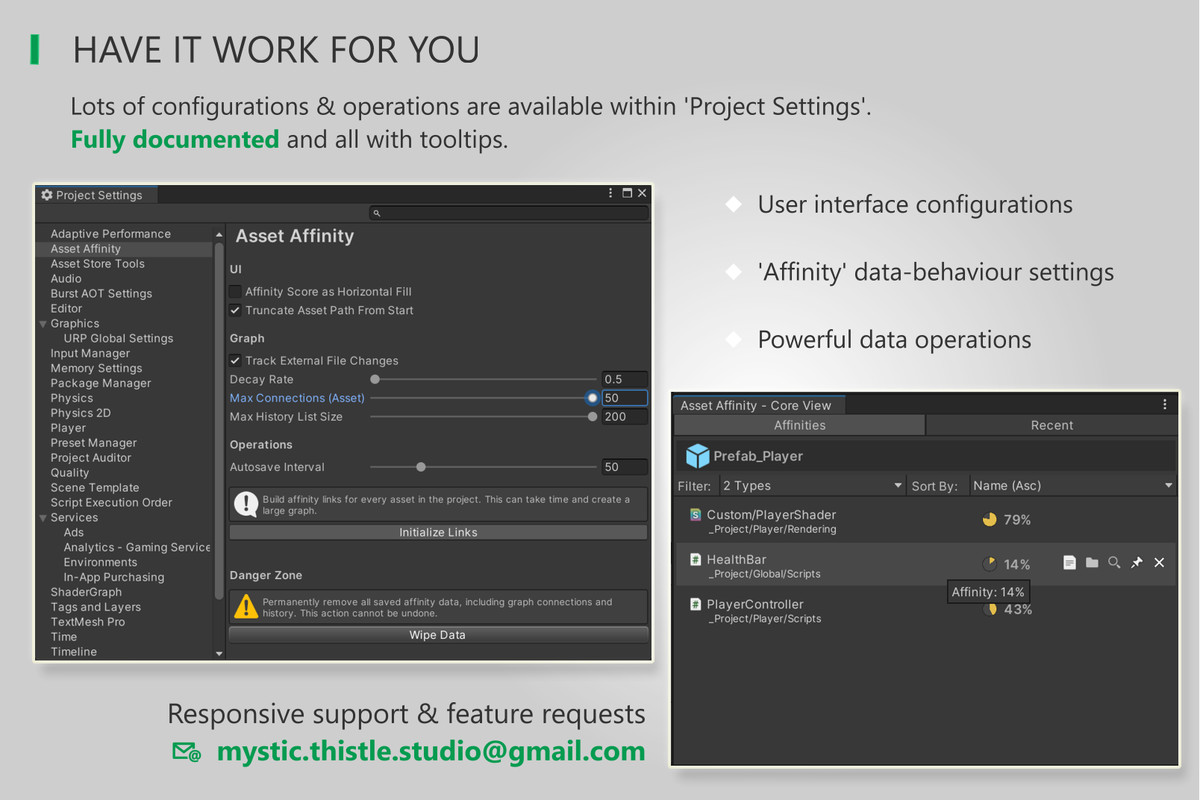Viewport: 1200px width, 800px height.
Task: Click the Project Settings search field
Action: 509,213
